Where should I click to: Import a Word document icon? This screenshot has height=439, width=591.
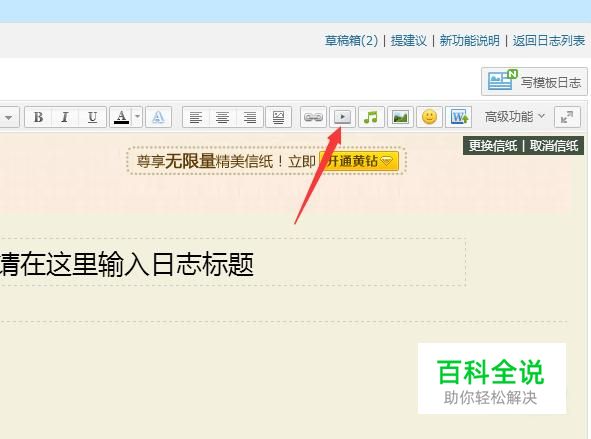coord(458,117)
